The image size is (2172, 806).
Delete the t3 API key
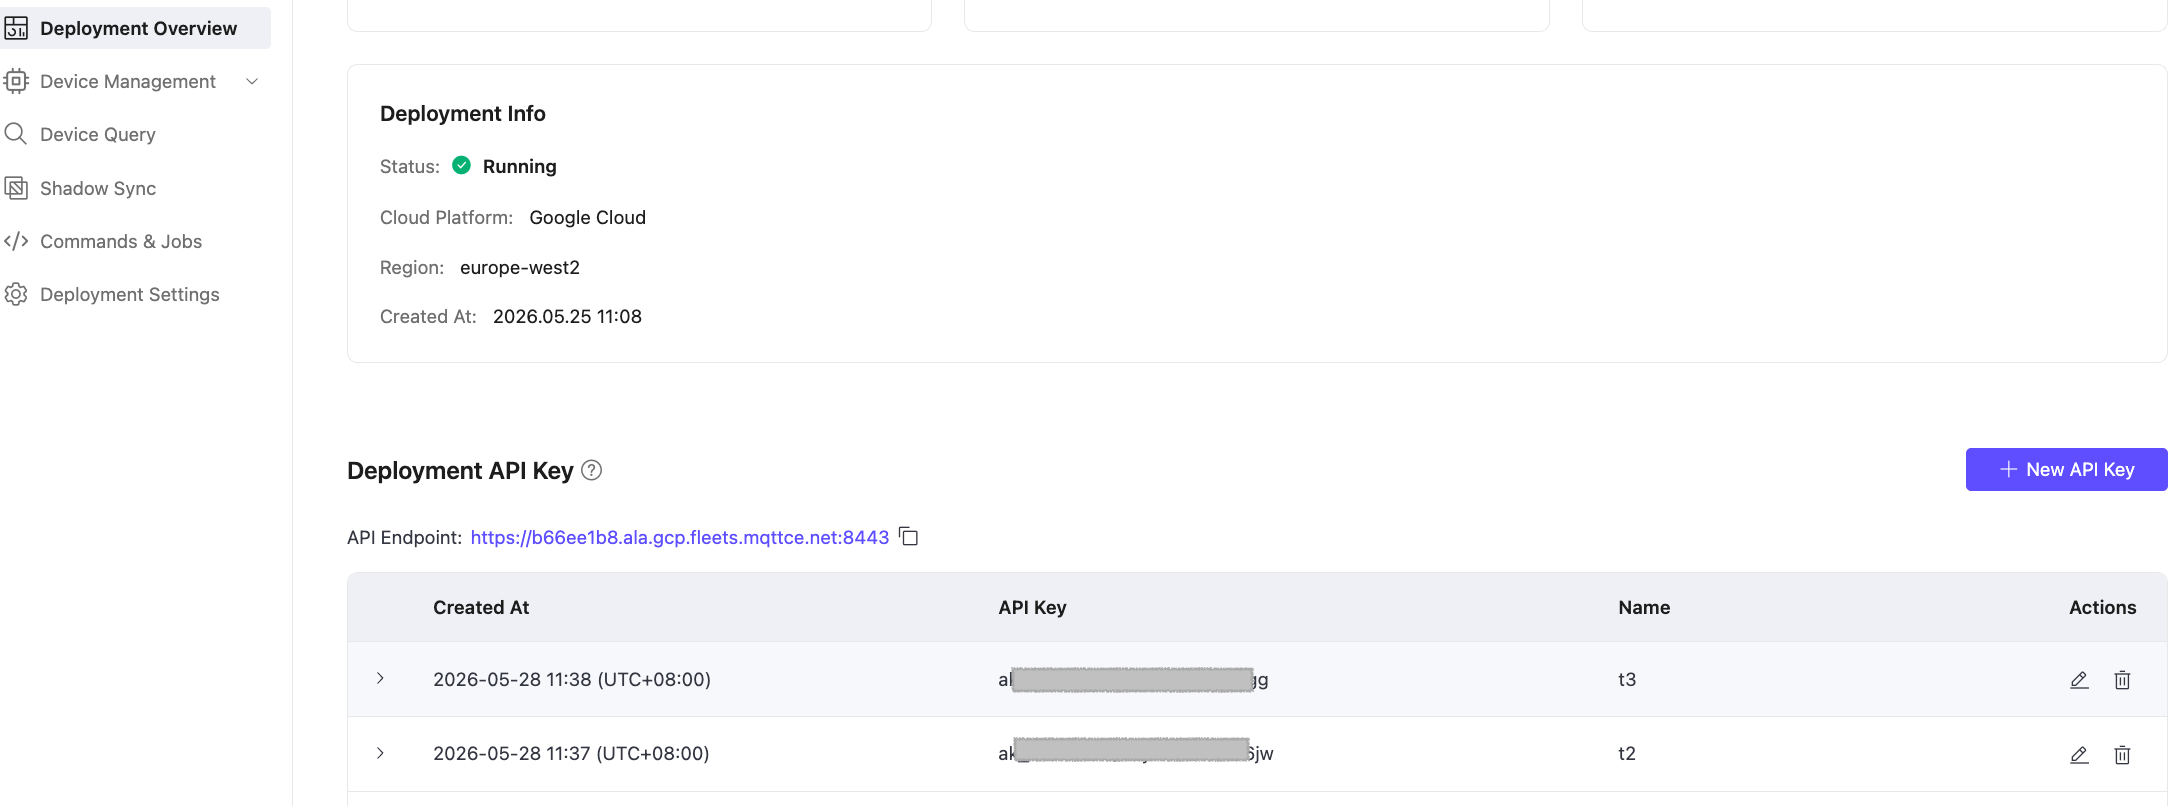pos(2122,680)
